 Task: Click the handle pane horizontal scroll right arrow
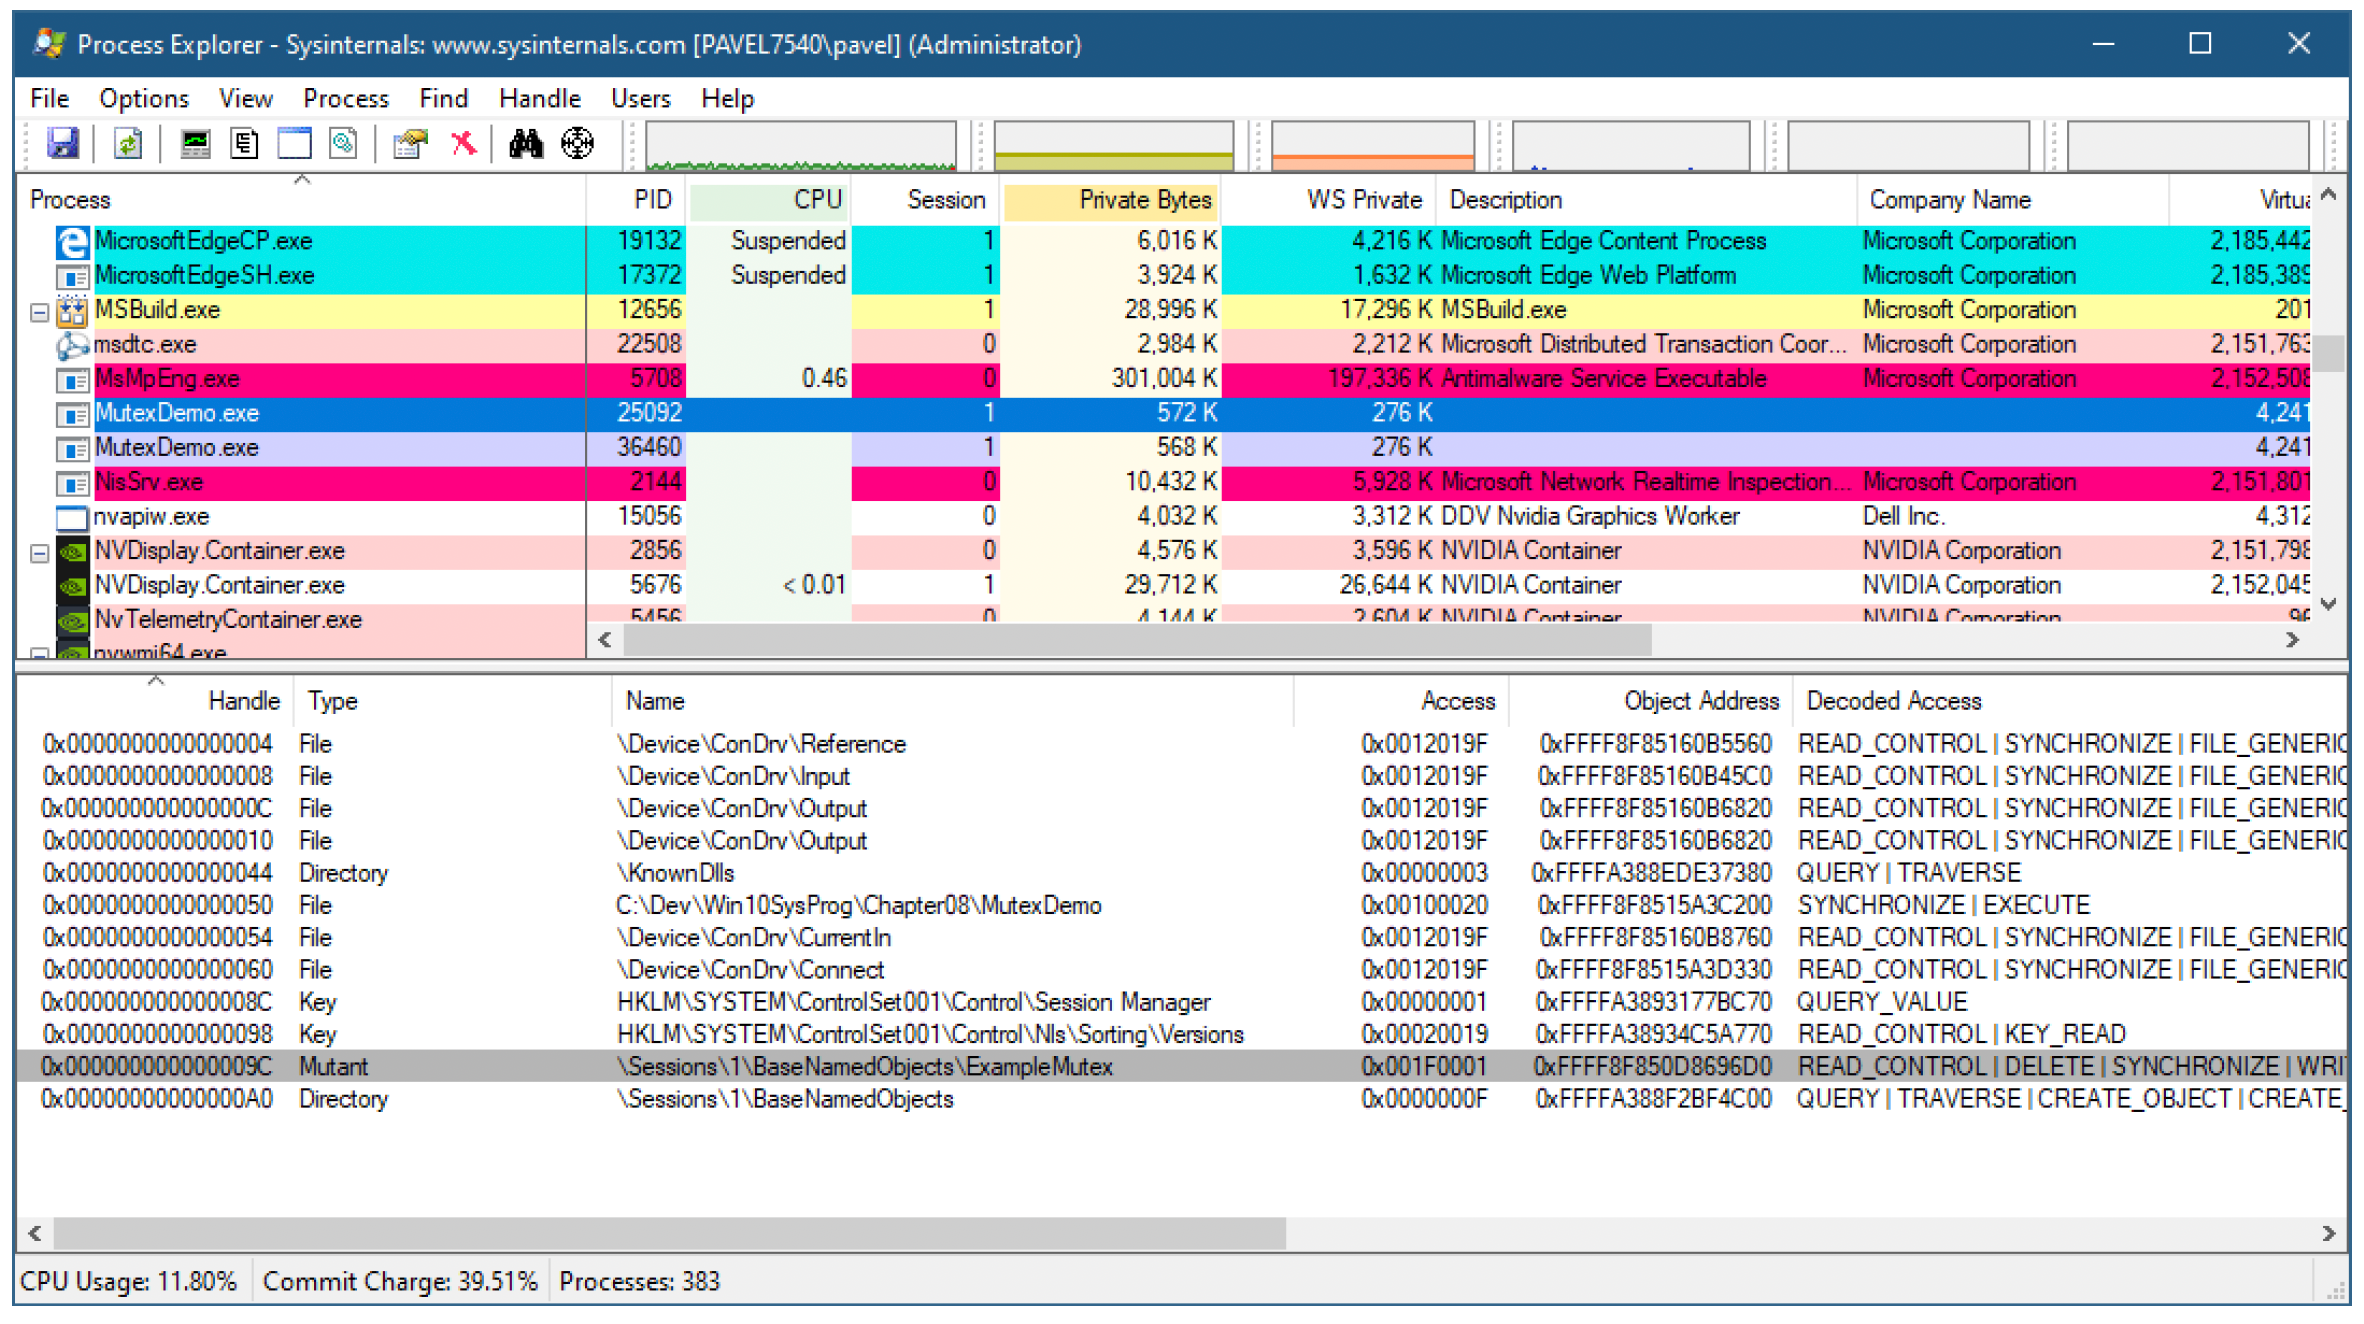(2329, 1233)
